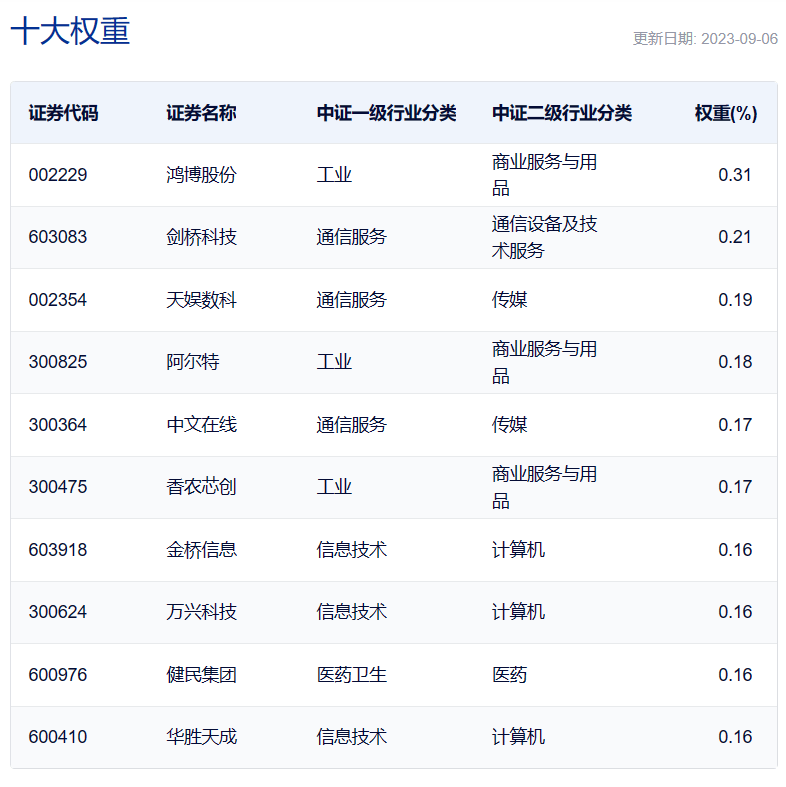786x787 pixels.
Task: Click 医药卫生 in the 健民集团 row
Action: [x=352, y=675]
